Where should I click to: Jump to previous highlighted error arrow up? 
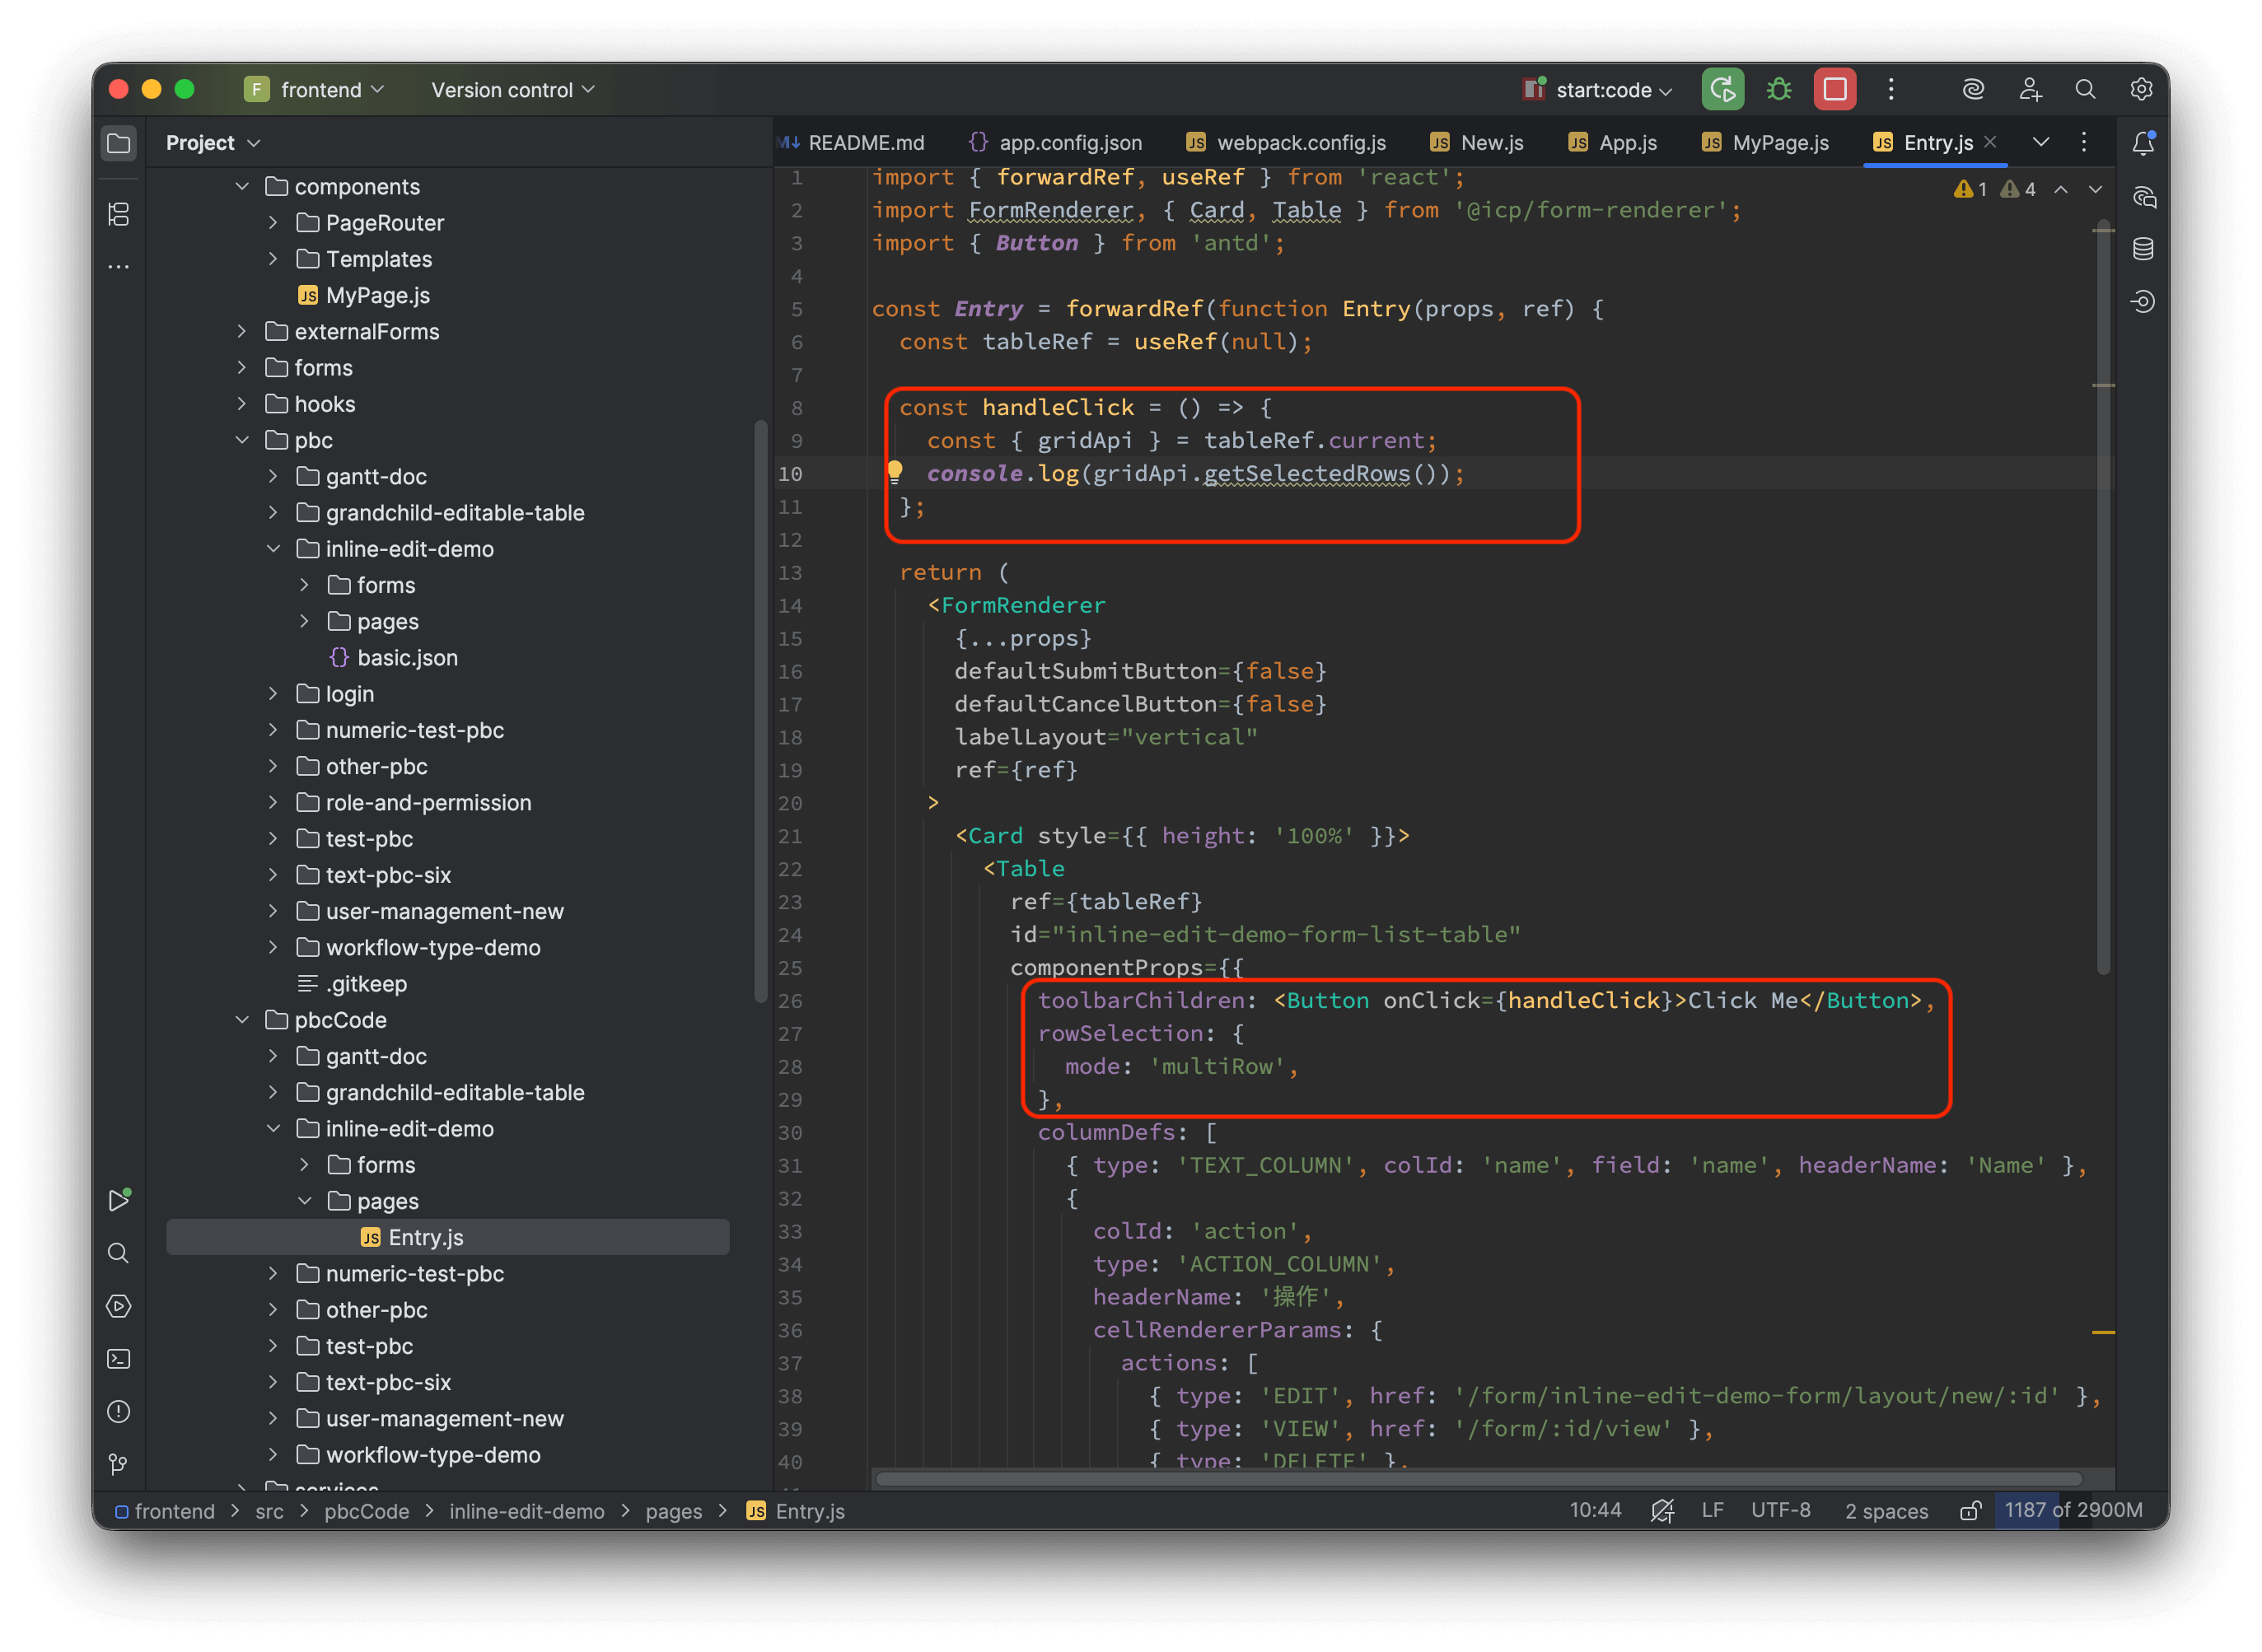[x=2061, y=189]
